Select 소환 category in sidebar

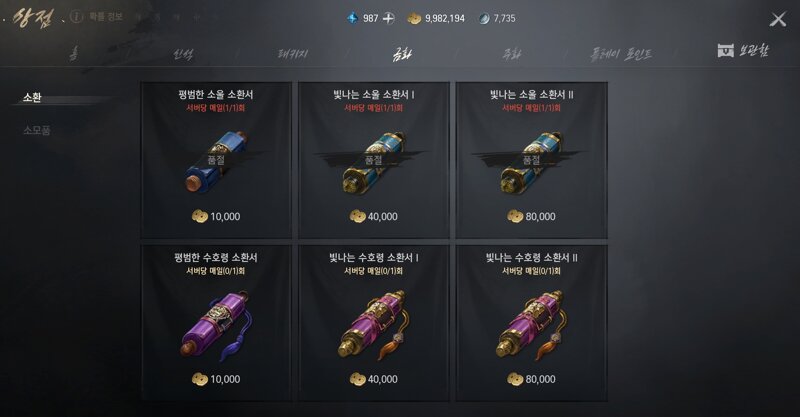coord(32,97)
